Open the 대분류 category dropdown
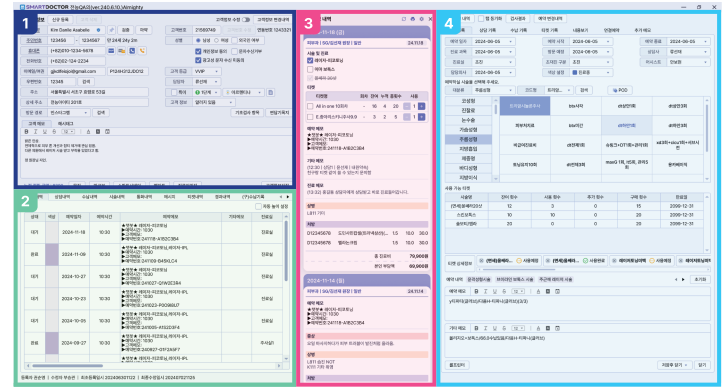726x390 pixels. (x=494, y=90)
